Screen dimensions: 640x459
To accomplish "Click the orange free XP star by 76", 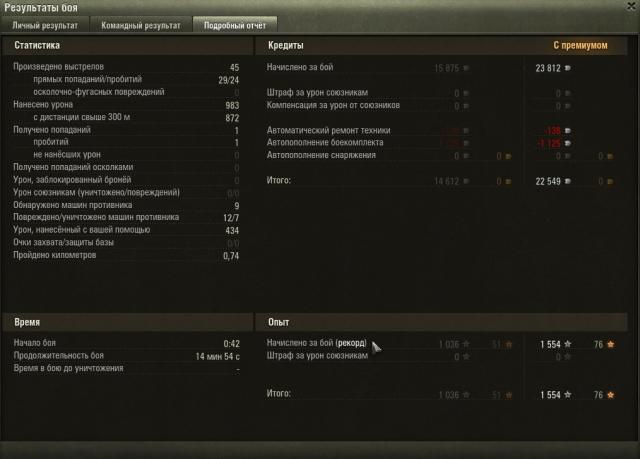I will pos(611,344).
